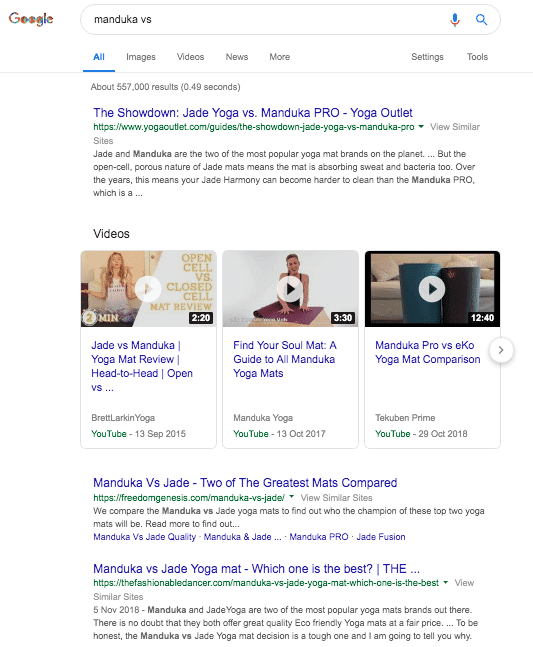Click 'Manduka Yoga' channel name
The height and width of the screenshot is (647, 533).
coord(263,418)
